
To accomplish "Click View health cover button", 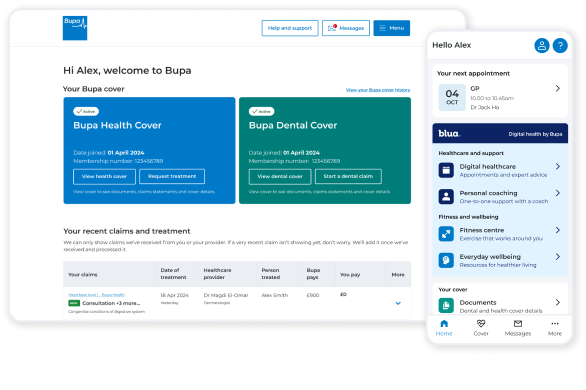I will point(104,176).
